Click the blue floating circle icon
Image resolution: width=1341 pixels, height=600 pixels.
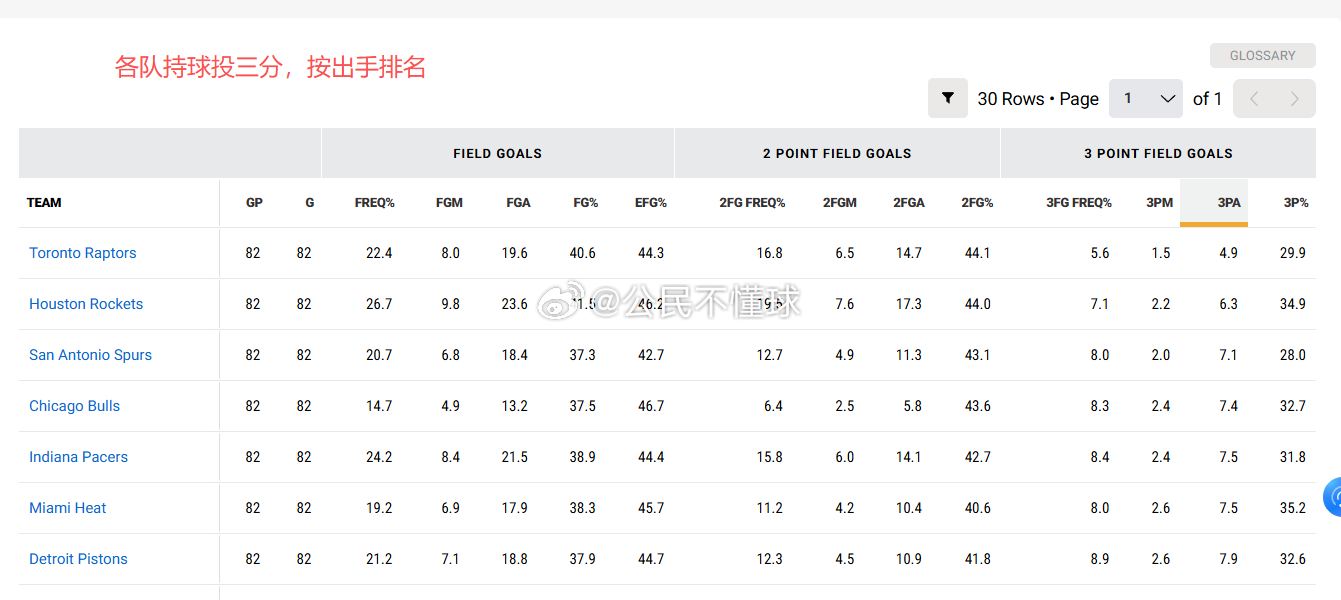1333,497
